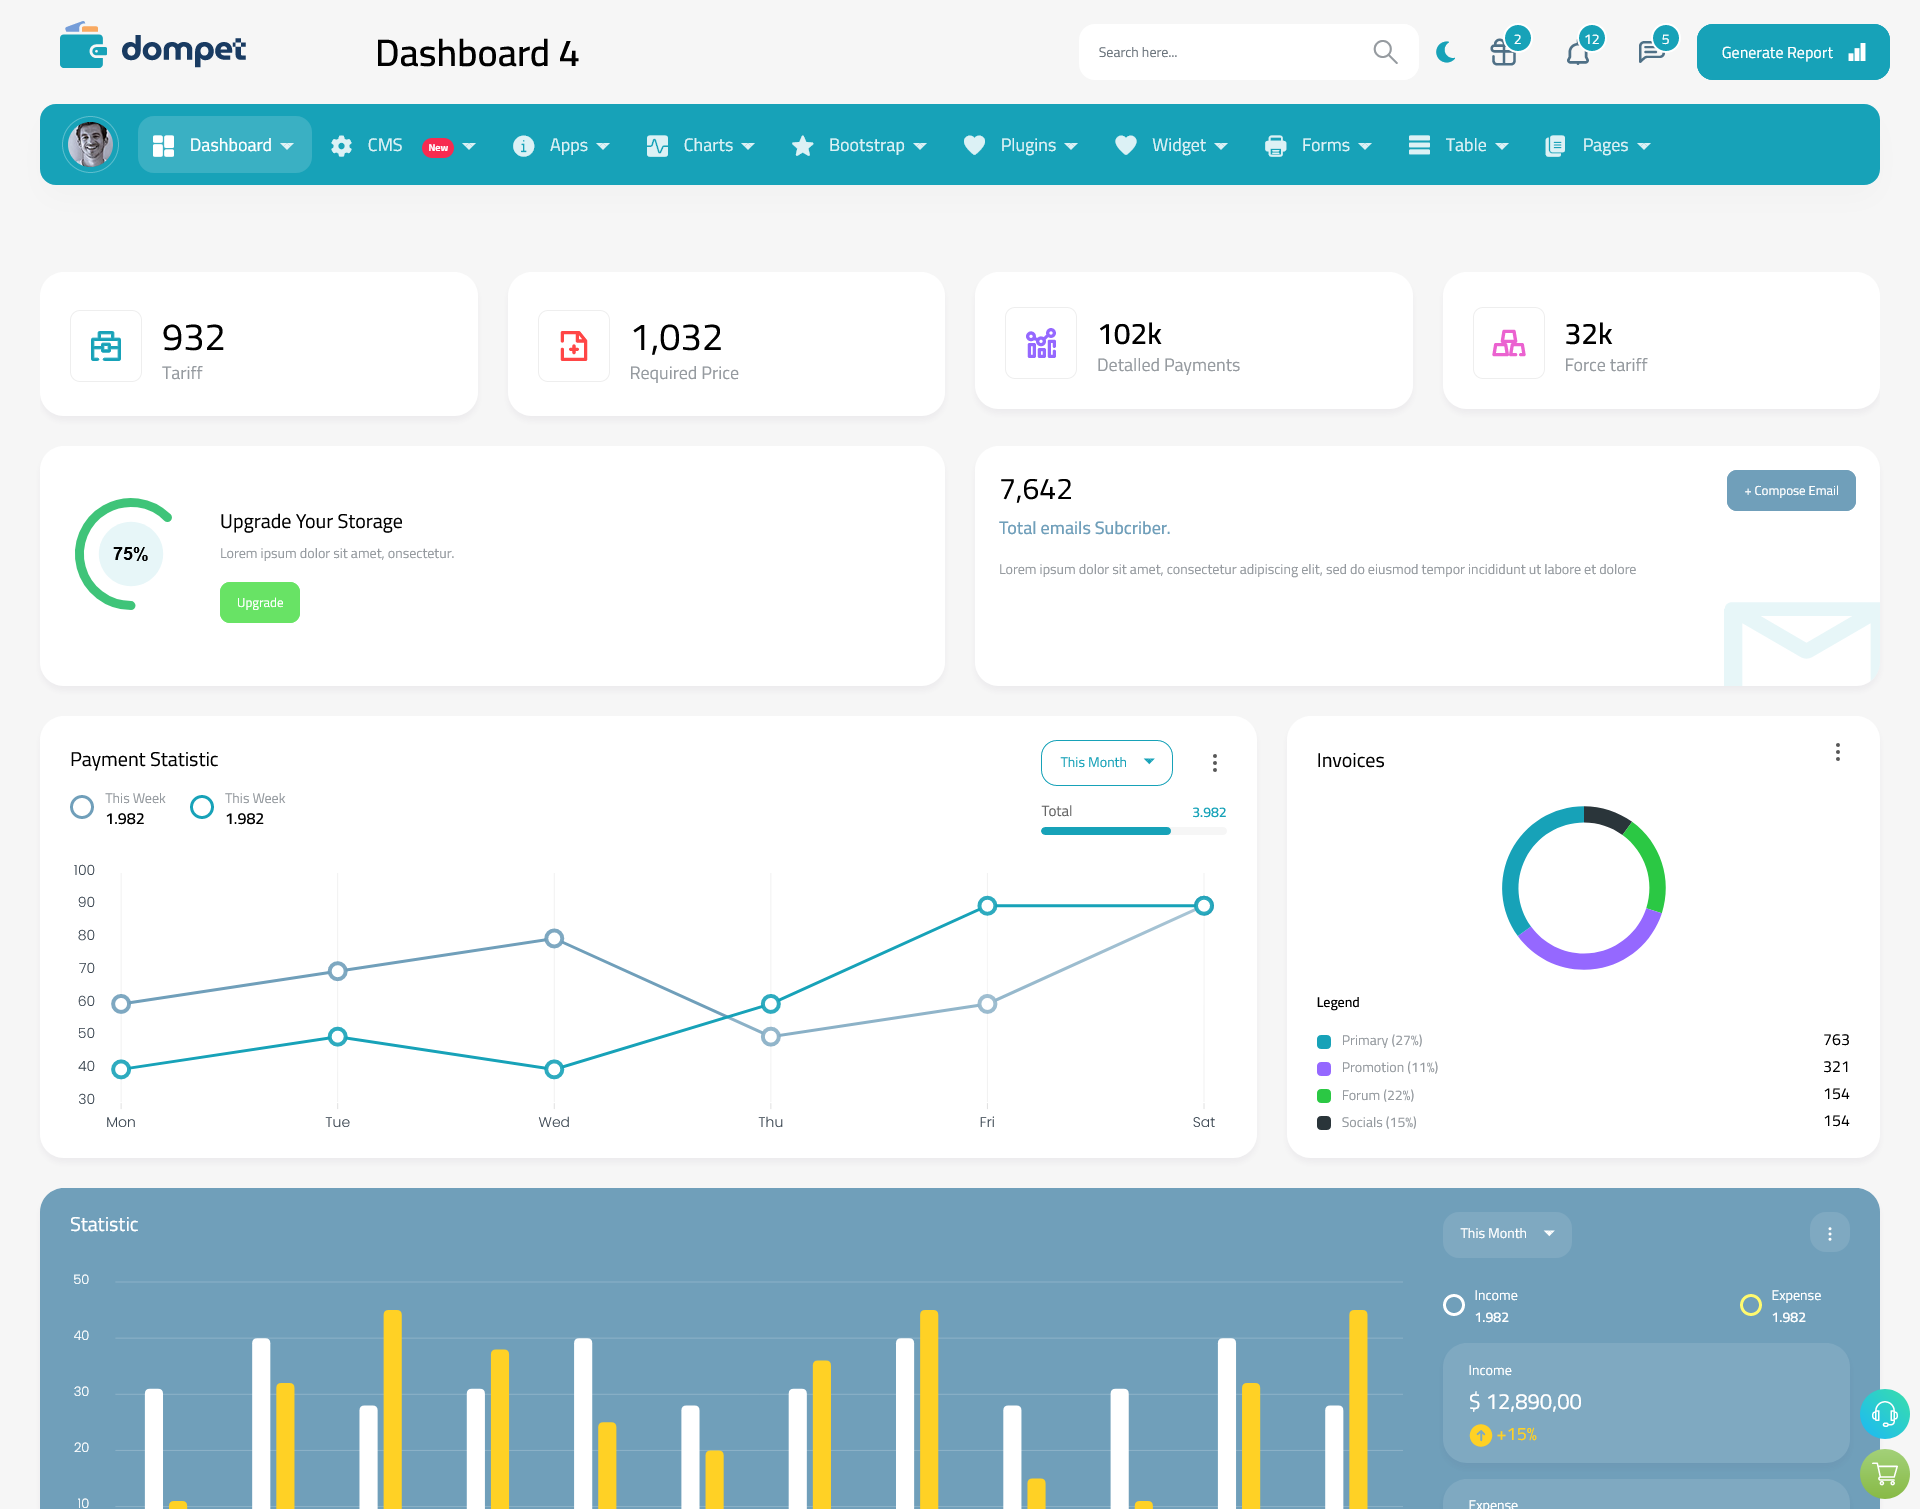Expand the Dashboard navigation dropdown
Screen dimensions: 1920x1509
click(288, 145)
